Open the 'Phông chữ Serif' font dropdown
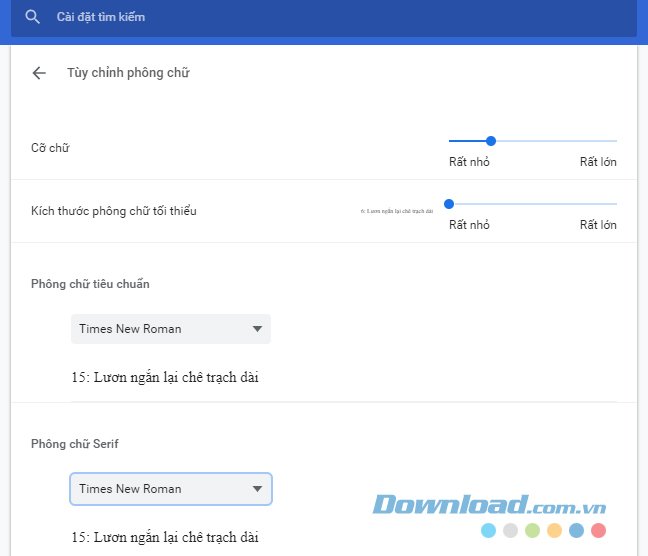Viewport: 648px width, 556px height. tap(171, 489)
